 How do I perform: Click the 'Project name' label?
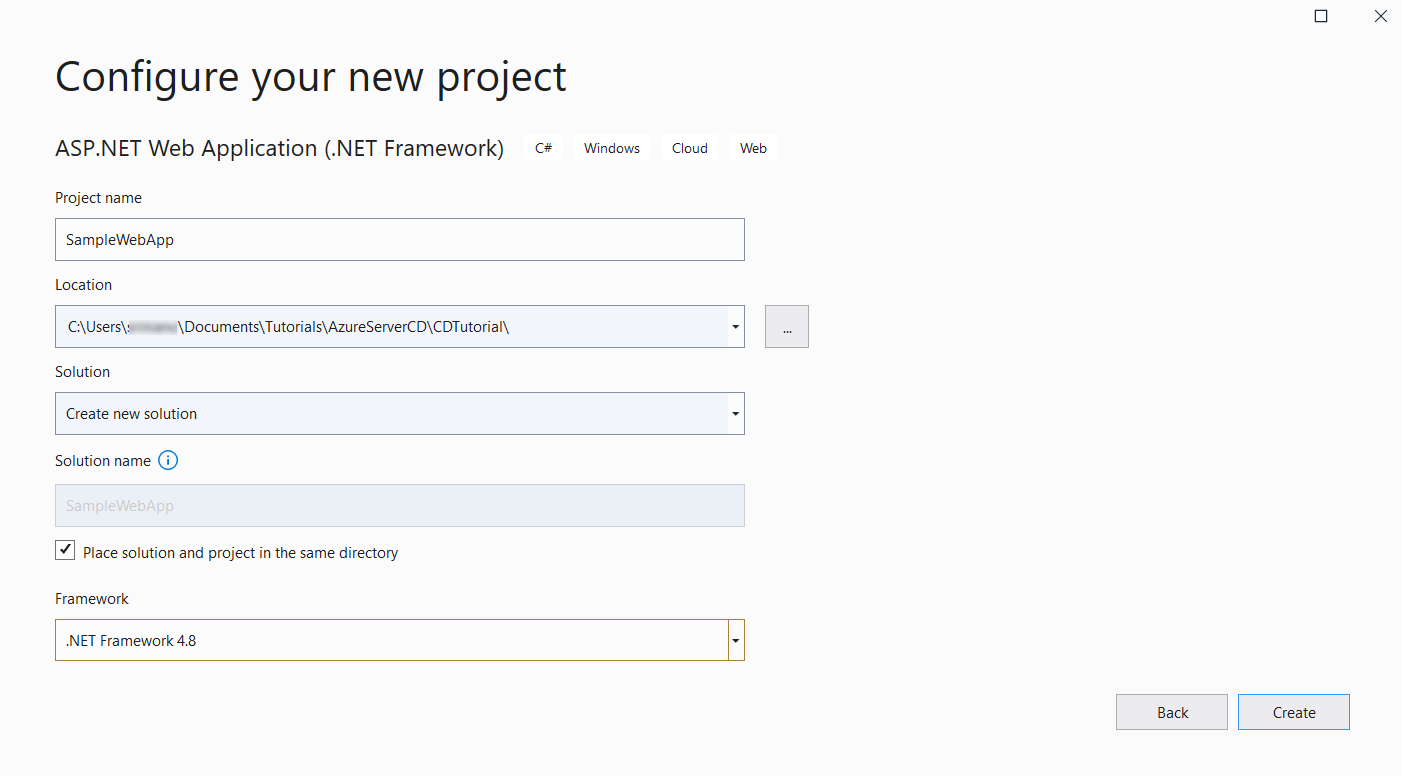coord(98,198)
